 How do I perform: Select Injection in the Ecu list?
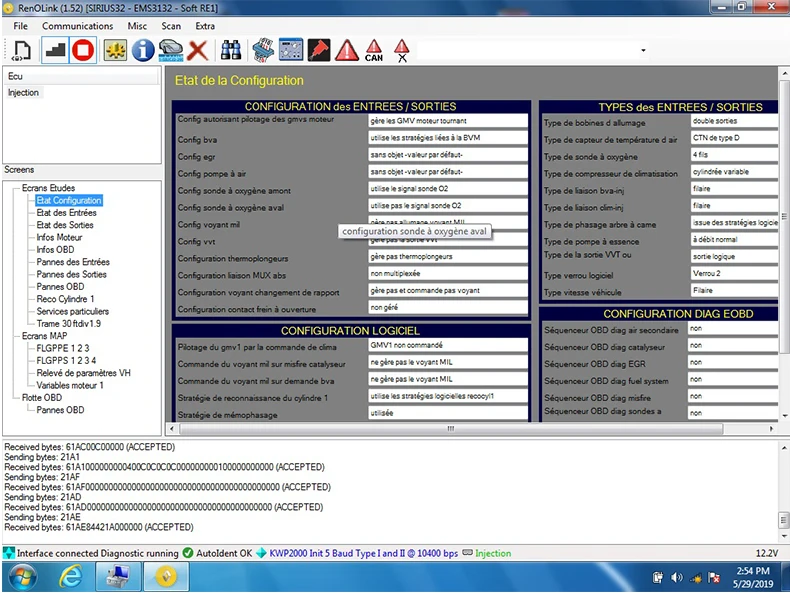pos(23,92)
